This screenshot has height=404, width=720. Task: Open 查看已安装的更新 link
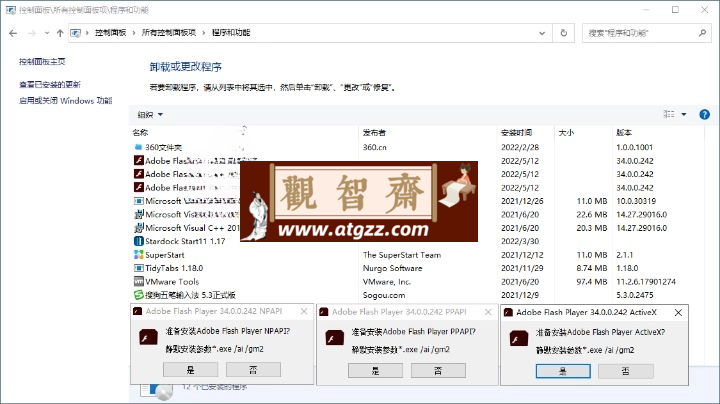click(x=50, y=84)
